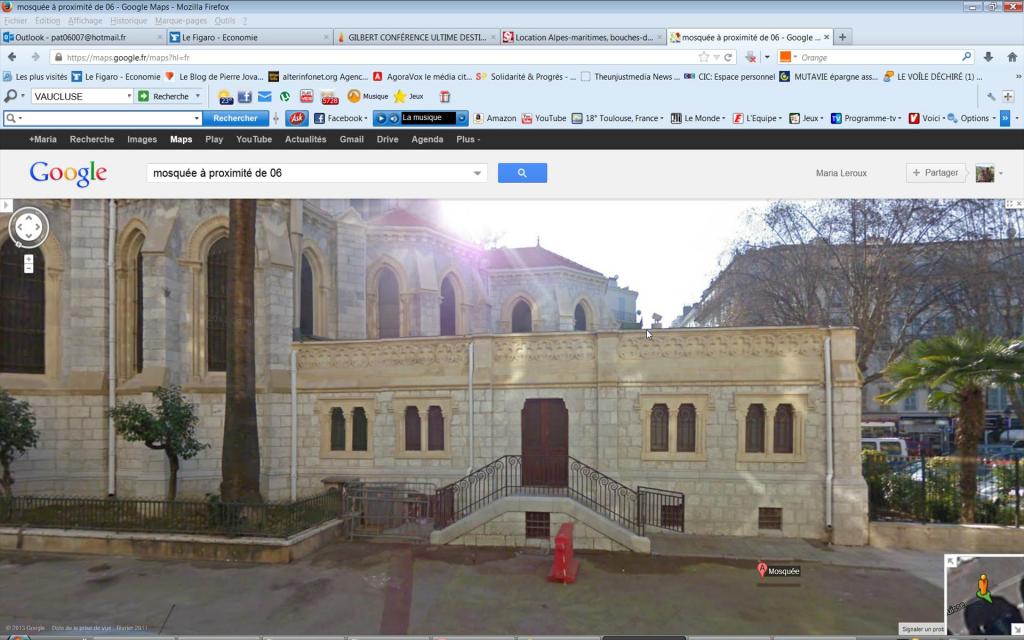Open the VAUCLUSE search dropdown
This screenshot has width=1024, height=640.
[129, 97]
